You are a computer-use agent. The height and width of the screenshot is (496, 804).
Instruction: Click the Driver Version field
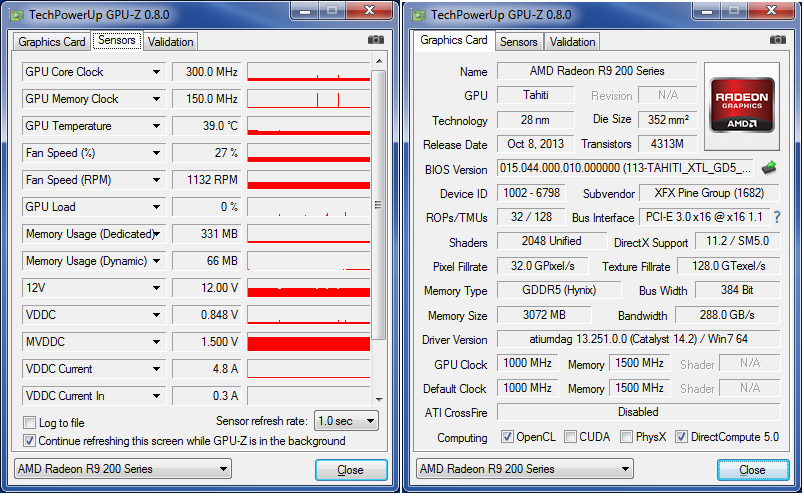pyautogui.click(x=638, y=339)
